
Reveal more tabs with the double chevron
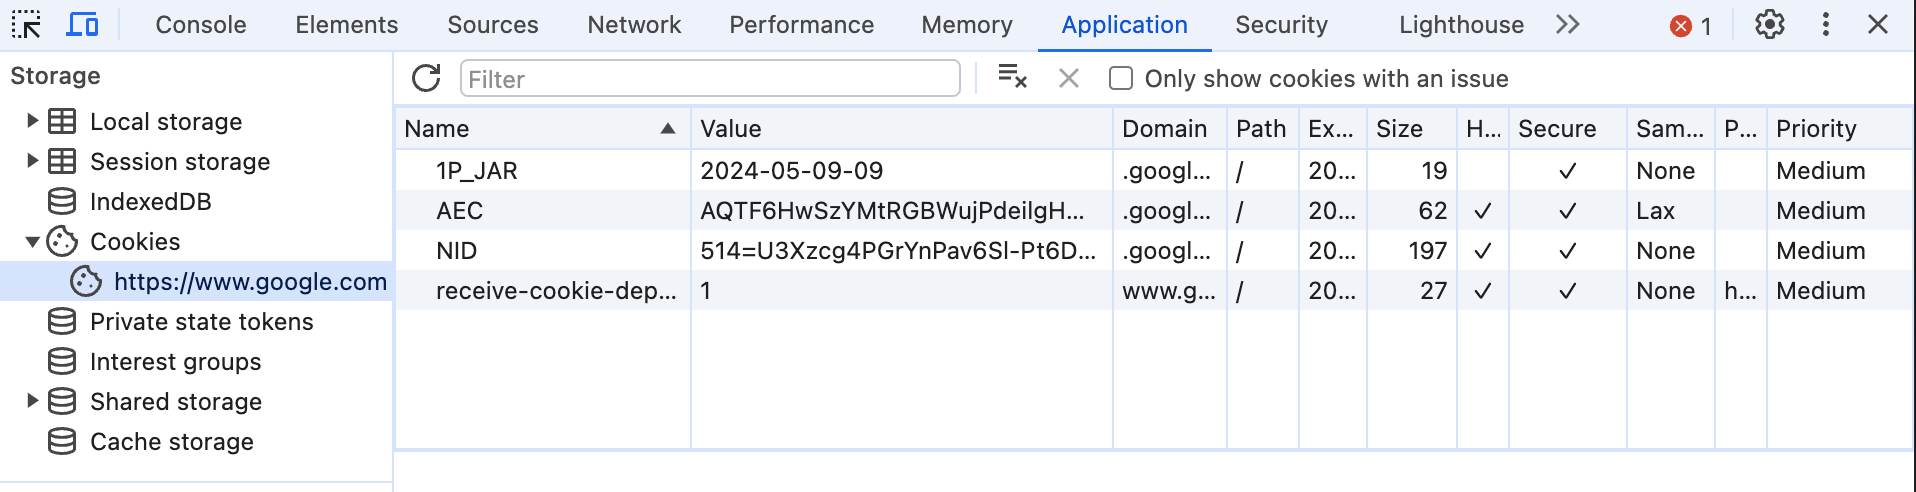[1568, 25]
